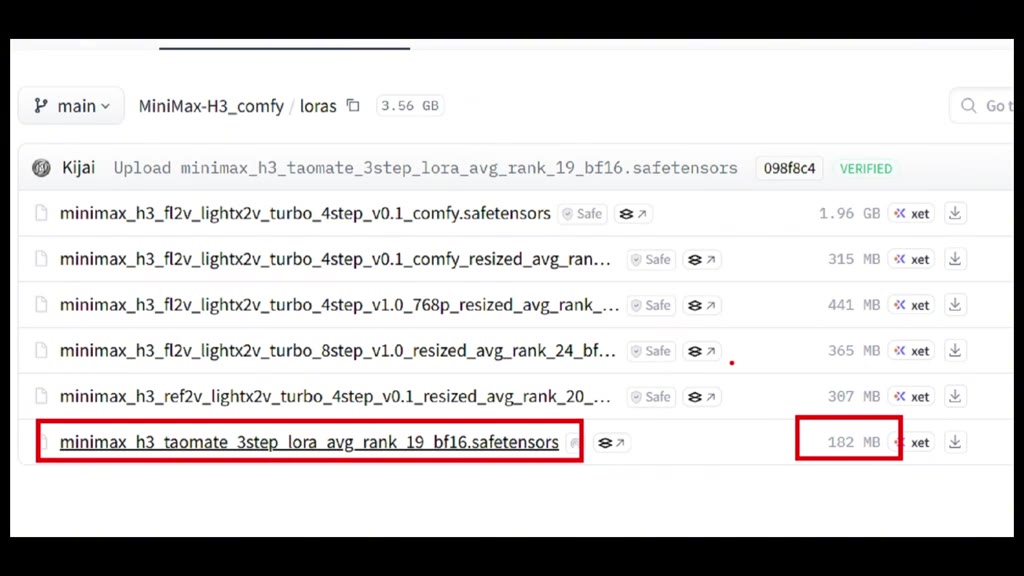Image resolution: width=1024 pixels, height=576 pixels.
Task: Click the 1.96 GB file size
Action: (x=850, y=214)
